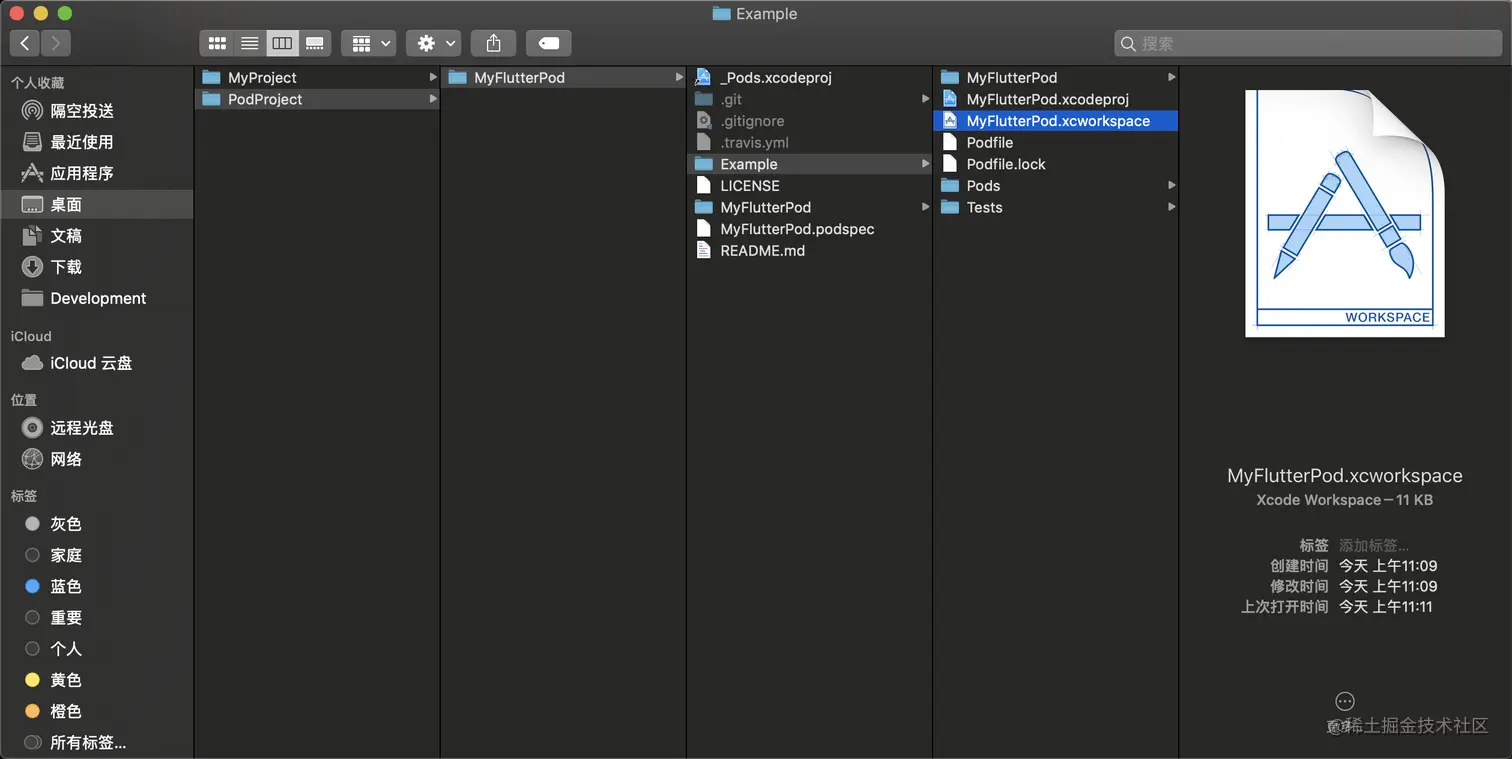Select the MyFlutterPod.xcworkspace row
1512x759 pixels.
coord(1056,121)
